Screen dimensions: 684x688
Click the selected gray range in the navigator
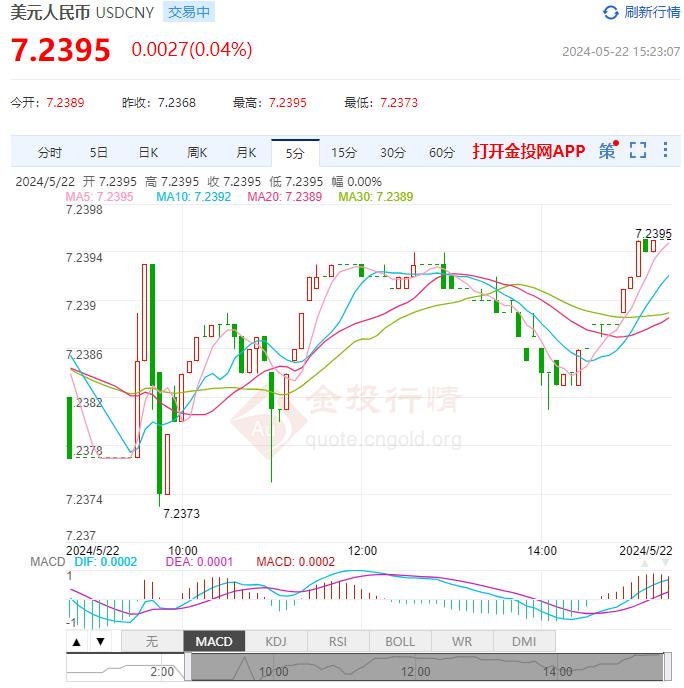point(428,667)
